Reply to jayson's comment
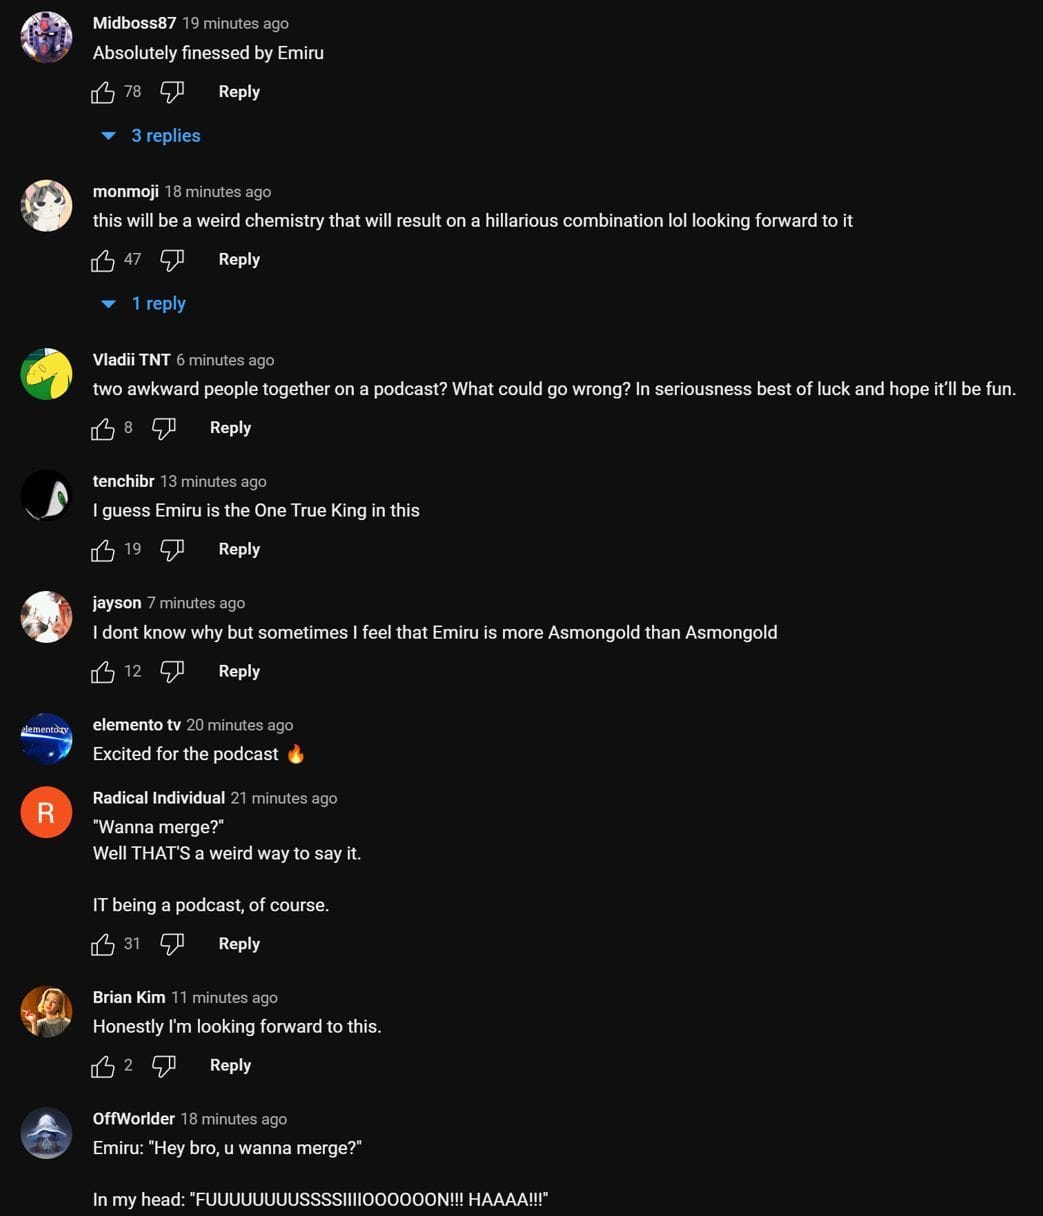 coord(239,672)
